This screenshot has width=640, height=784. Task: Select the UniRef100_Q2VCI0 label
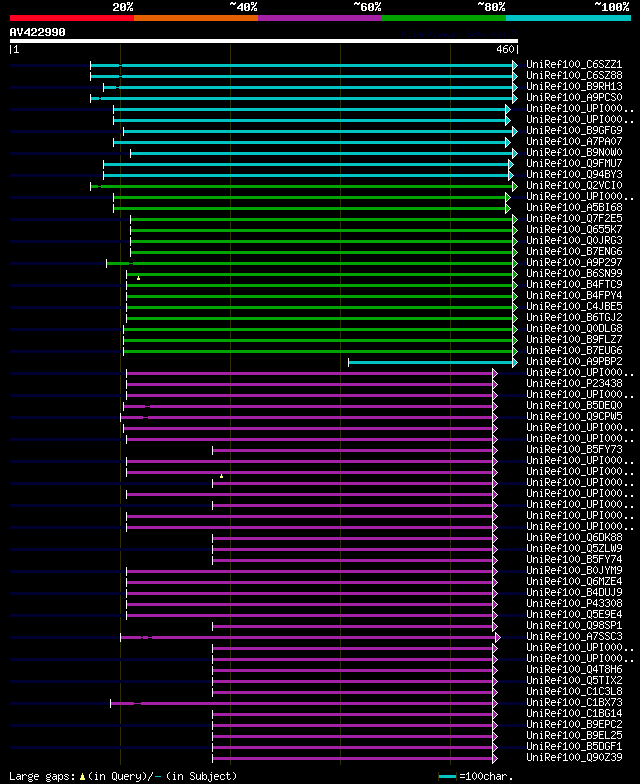[x=574, y=186]
